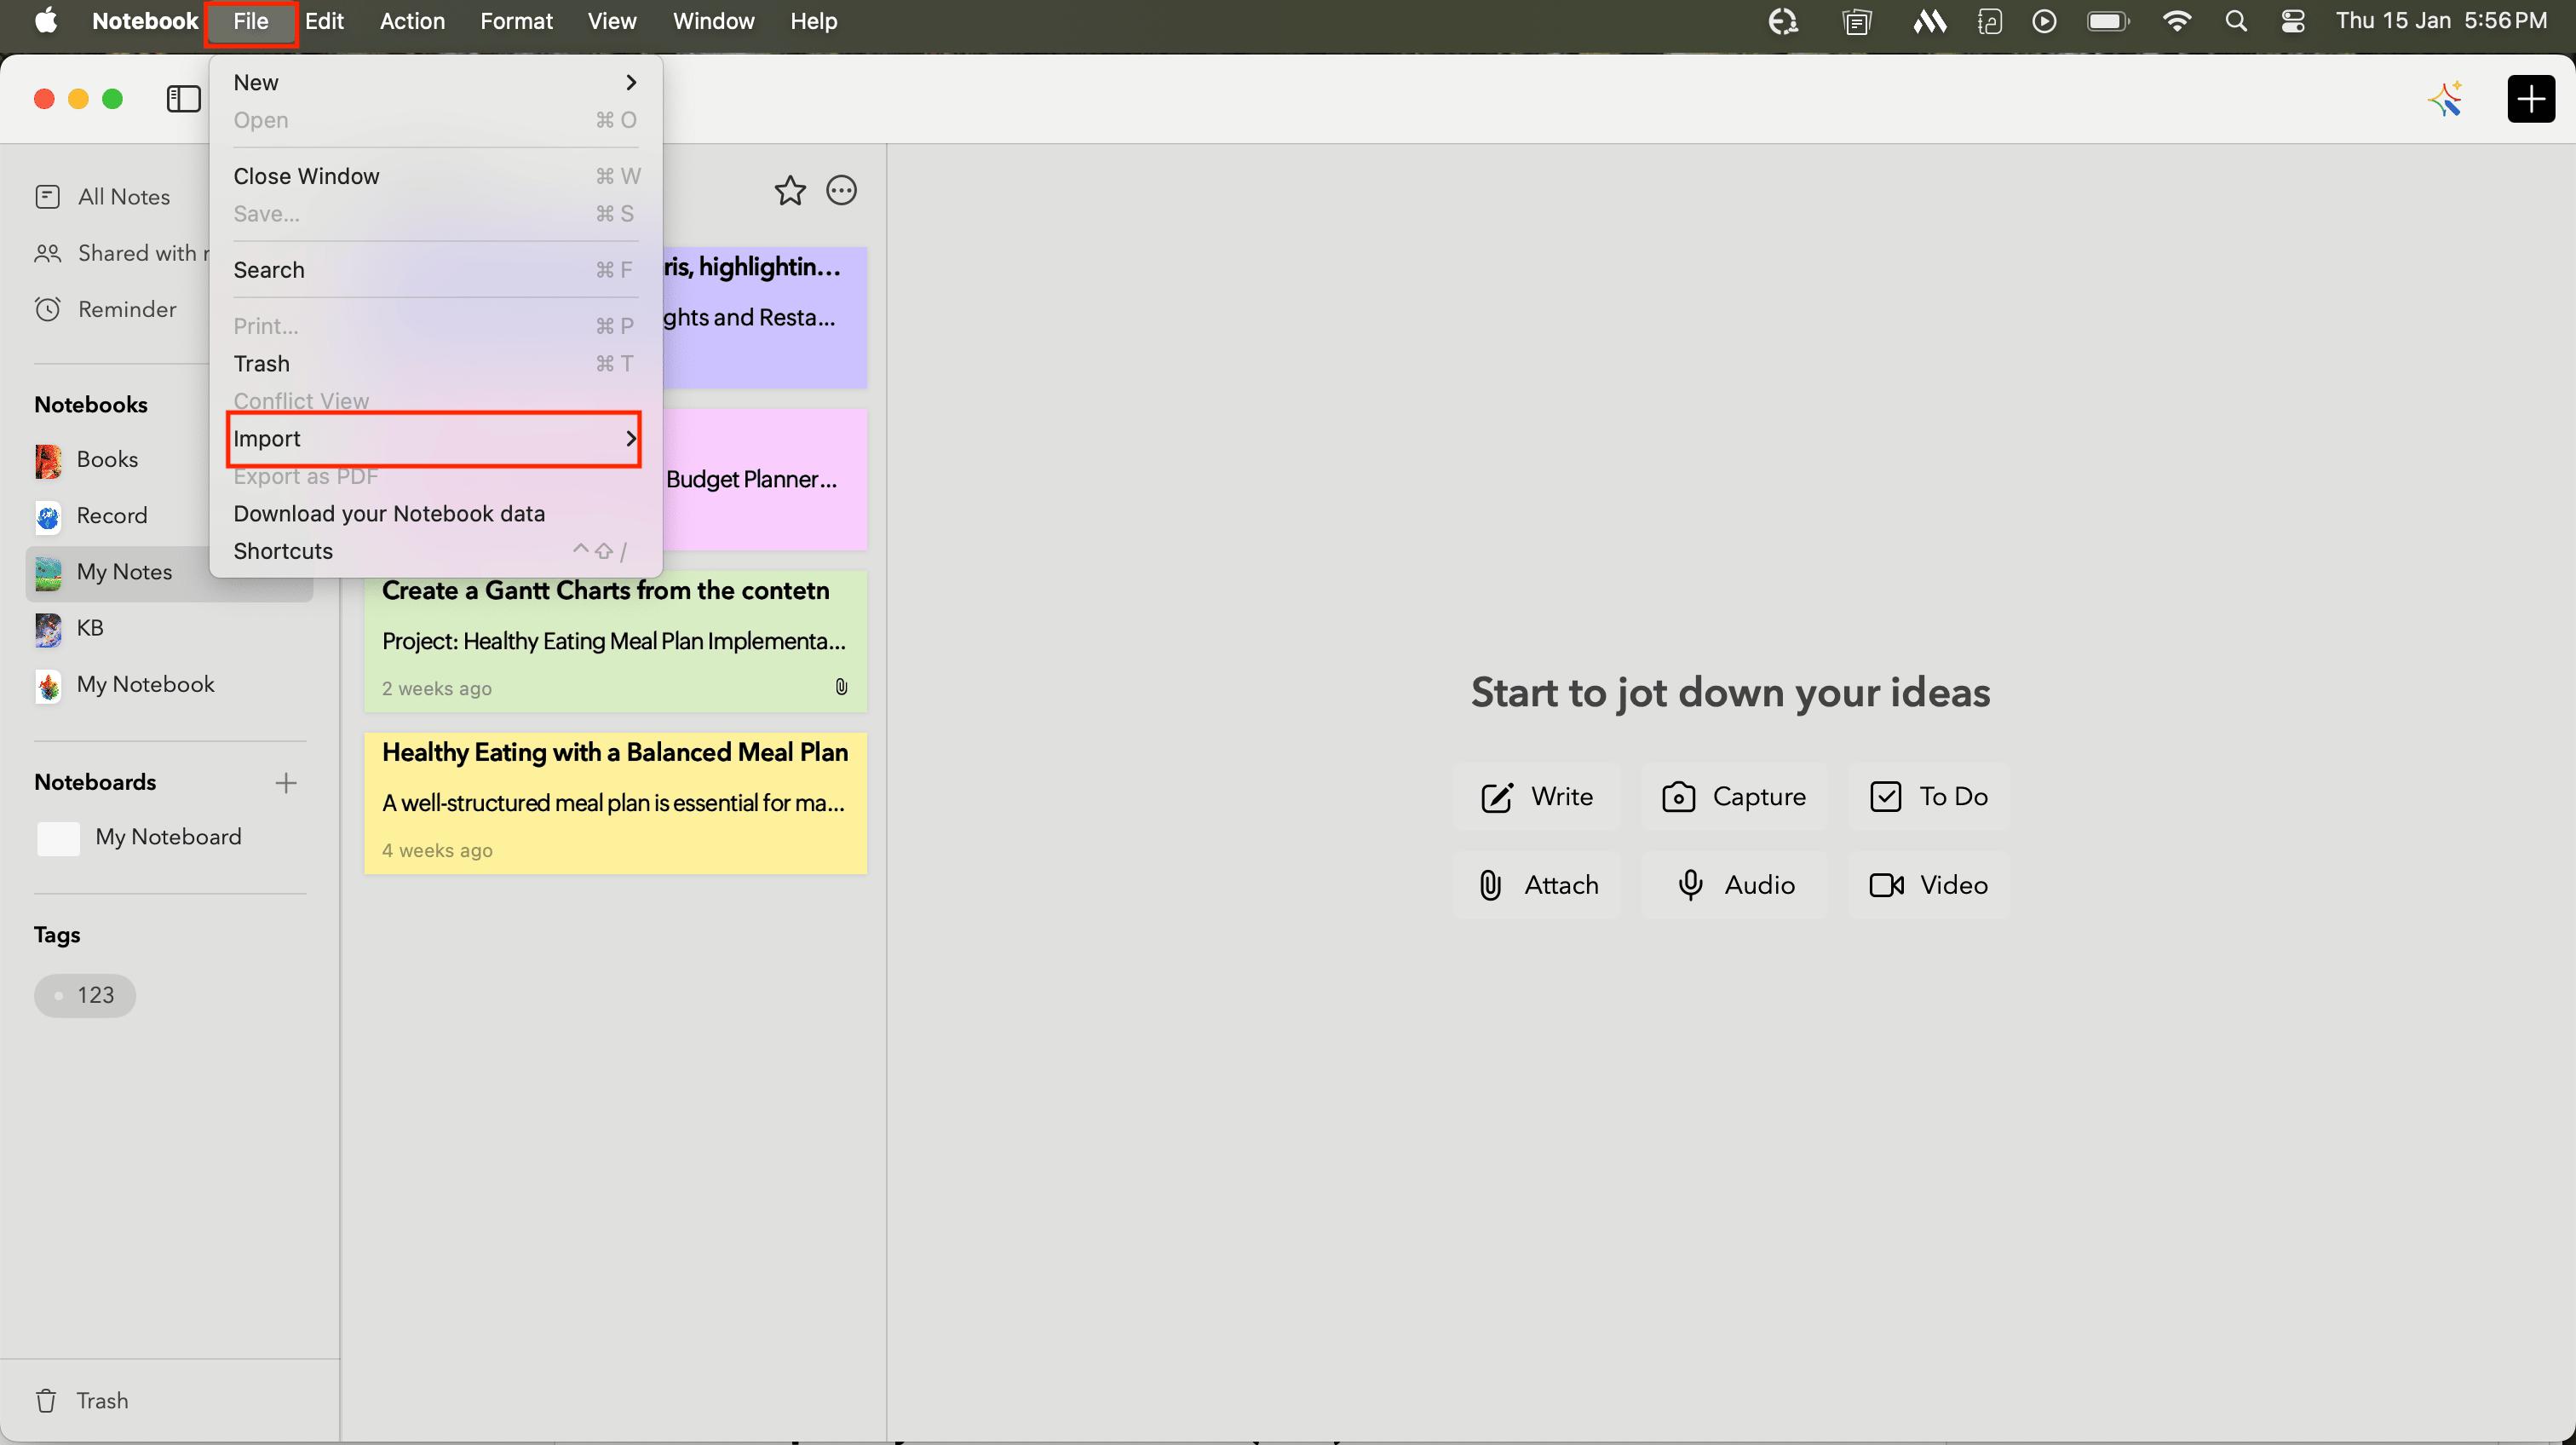Toggle the sidebar panel icon
This screenshot has height=1445, width=2576.
click(183, 99)
